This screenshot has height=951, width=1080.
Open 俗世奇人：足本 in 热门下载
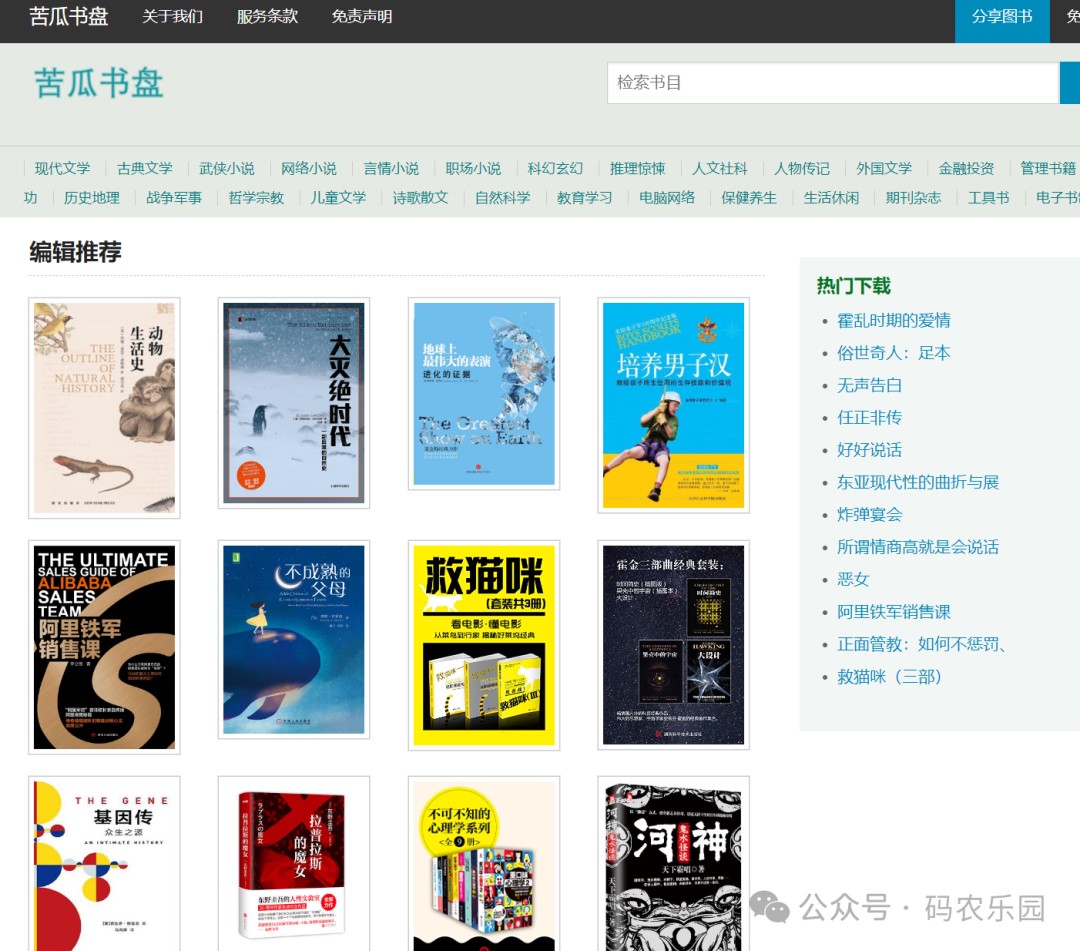point(893,353)
